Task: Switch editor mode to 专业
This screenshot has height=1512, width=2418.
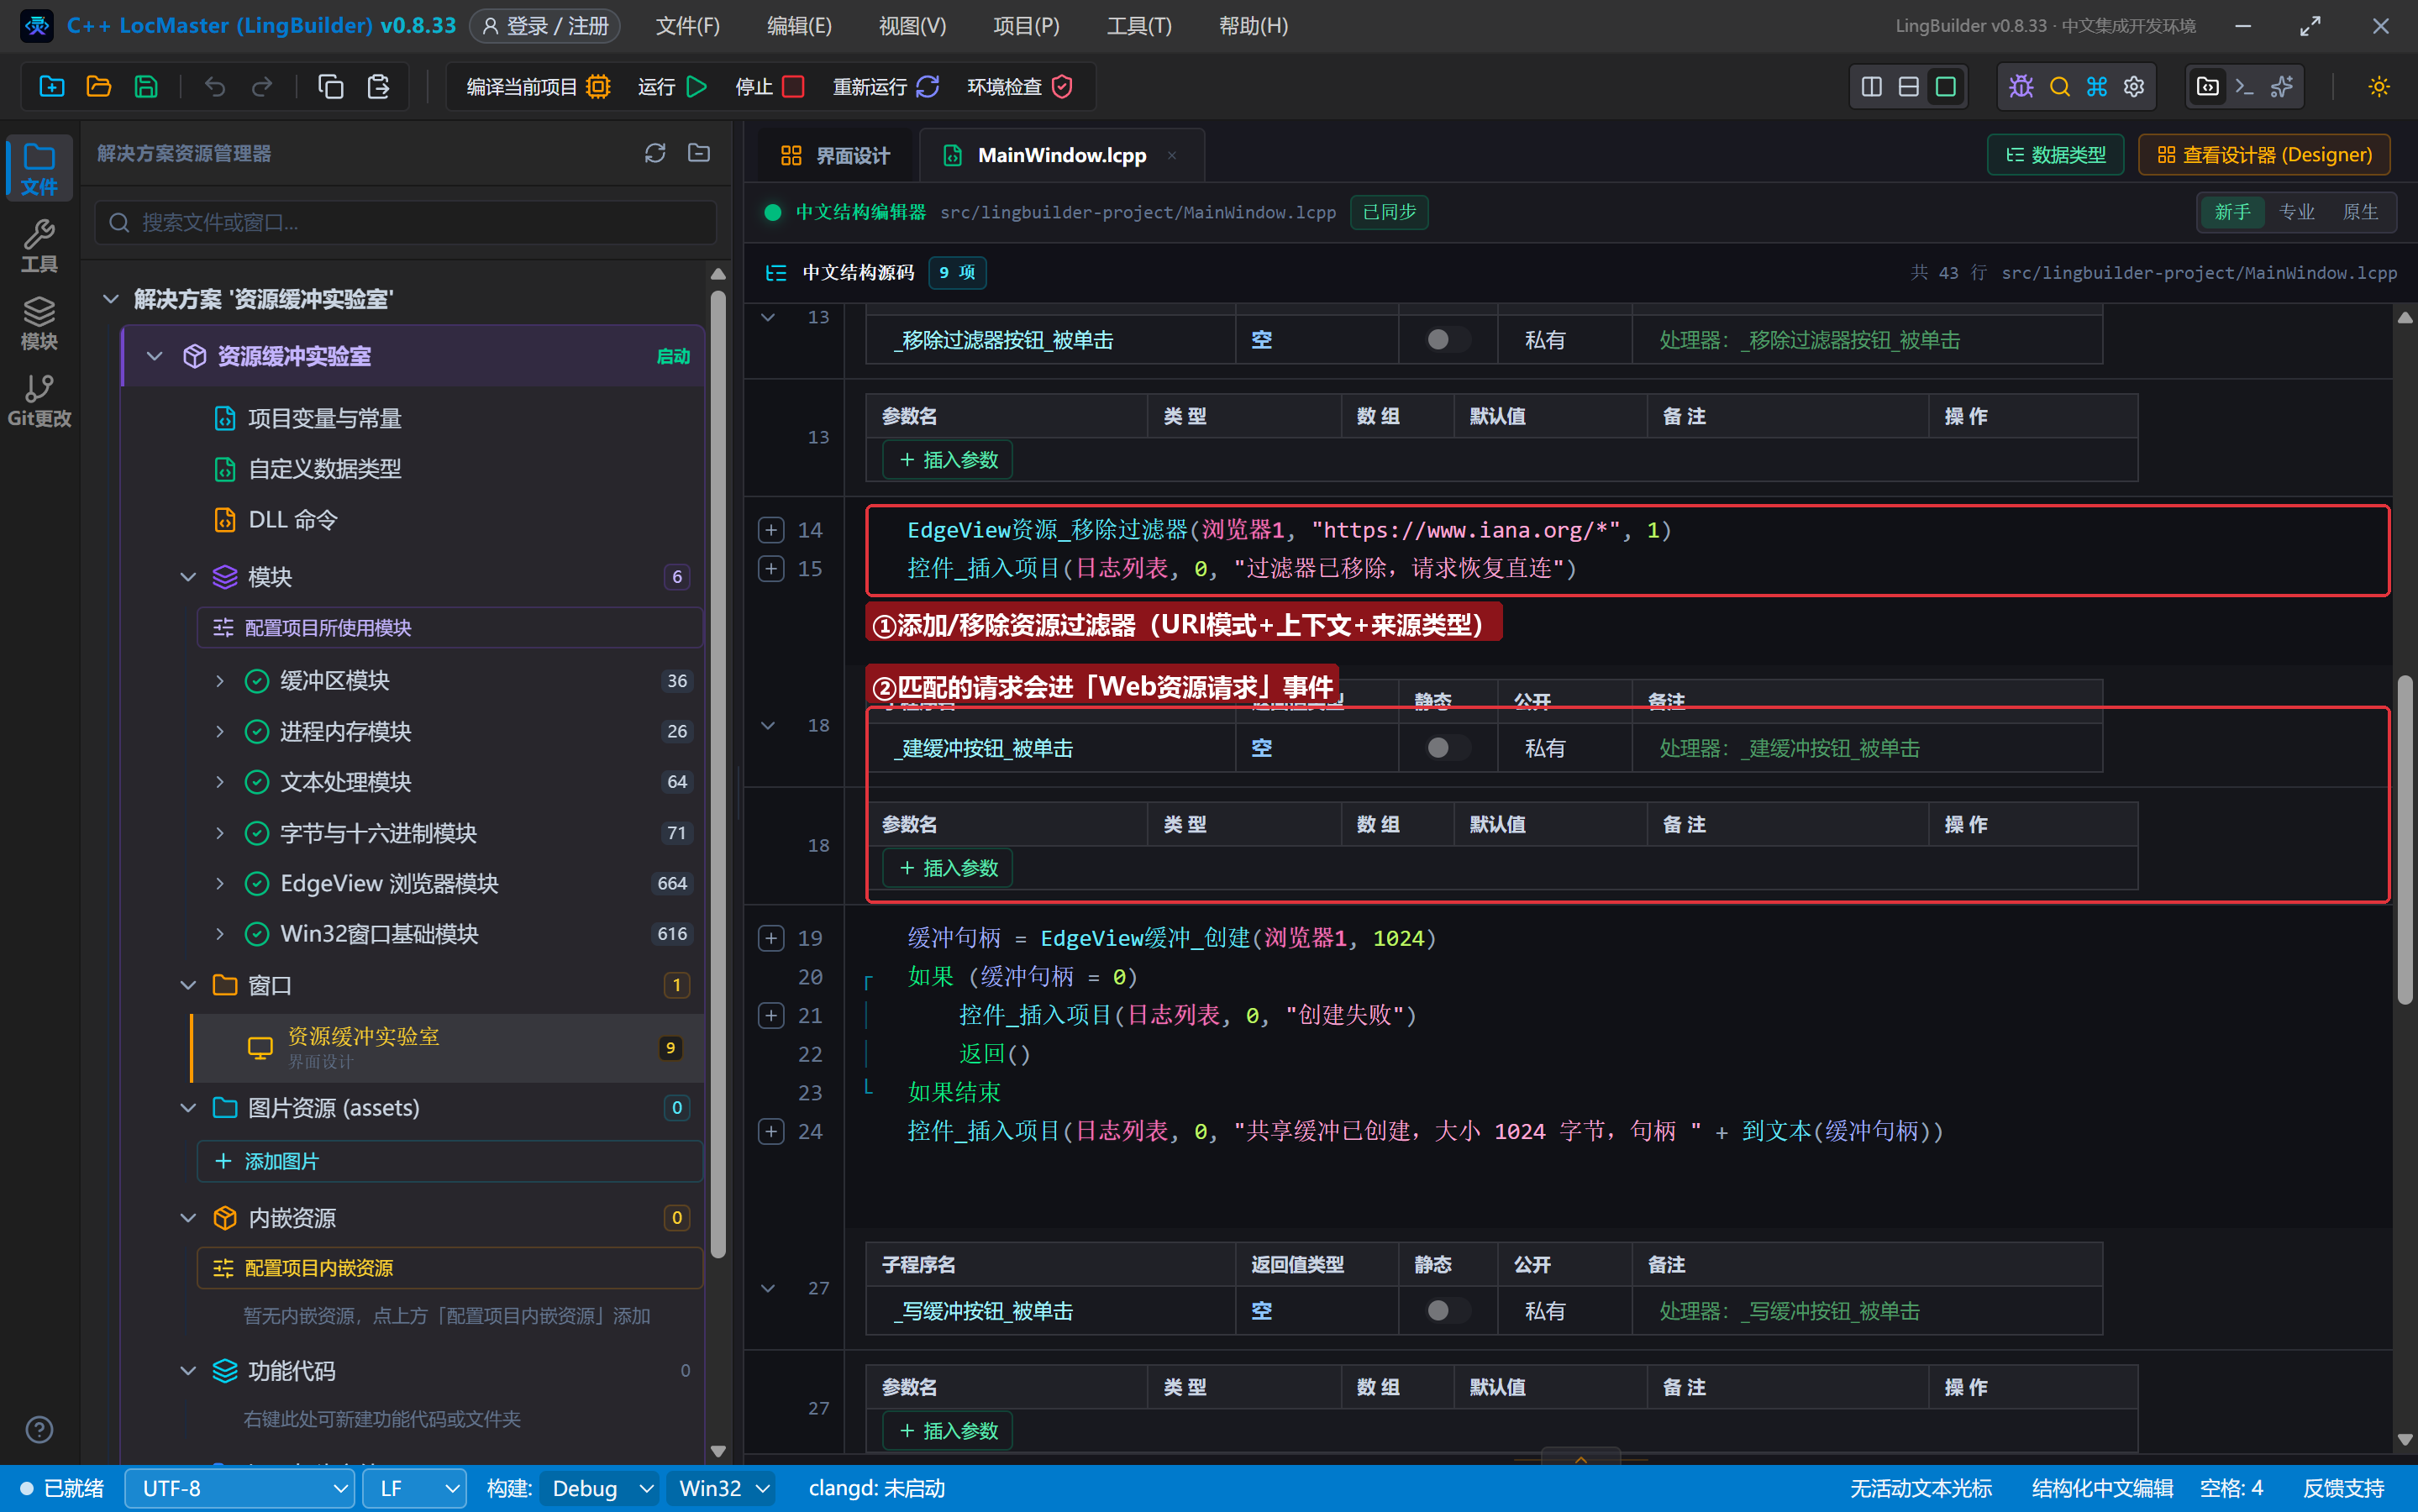Action: click(x=2297, y=212)
